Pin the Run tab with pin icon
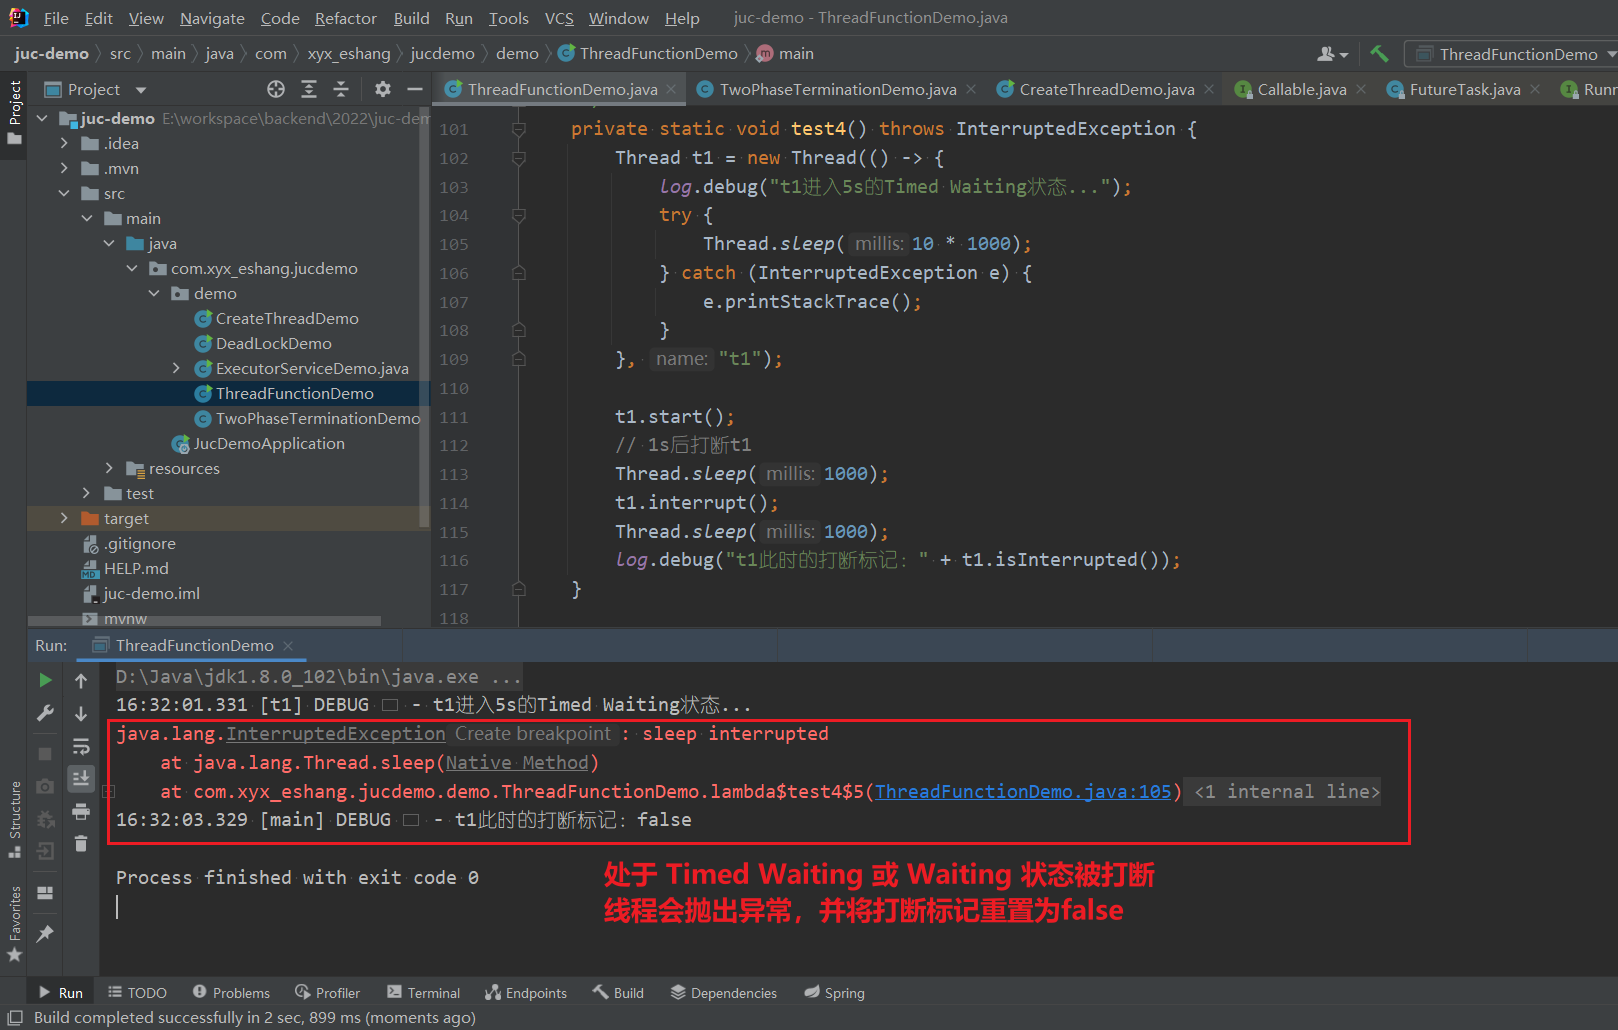The width and height of the screenshot is (1618, 1030). pos(45,933)
